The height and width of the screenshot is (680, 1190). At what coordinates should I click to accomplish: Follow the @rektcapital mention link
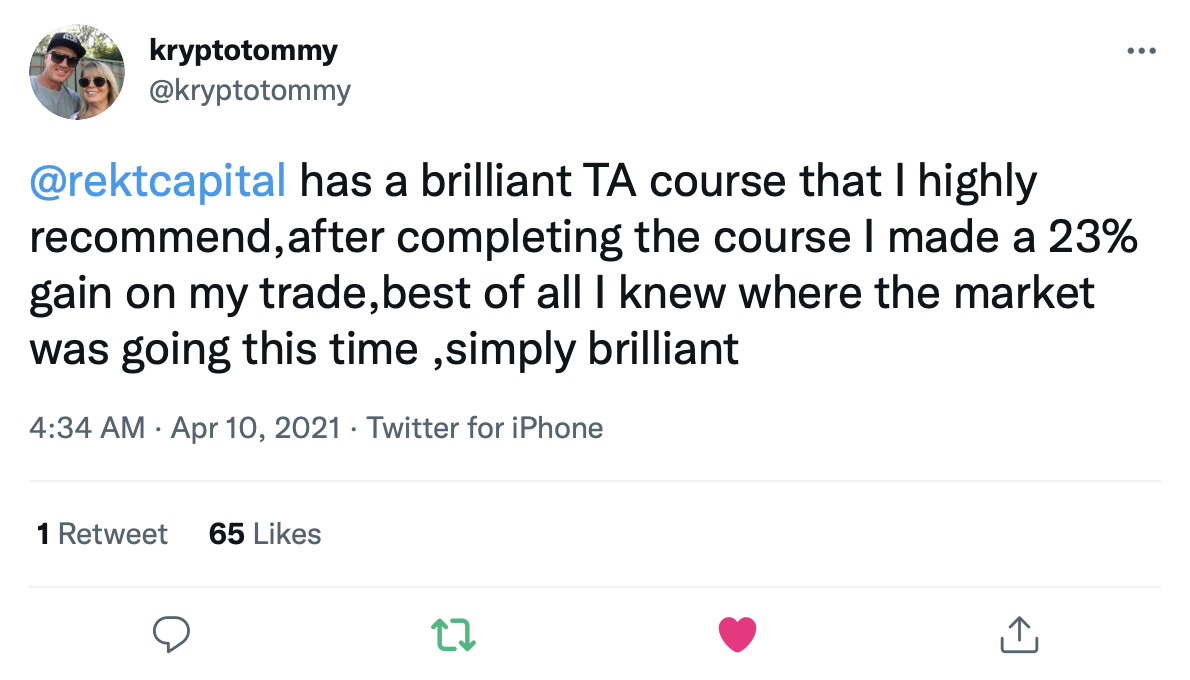[x=158, y=182]
